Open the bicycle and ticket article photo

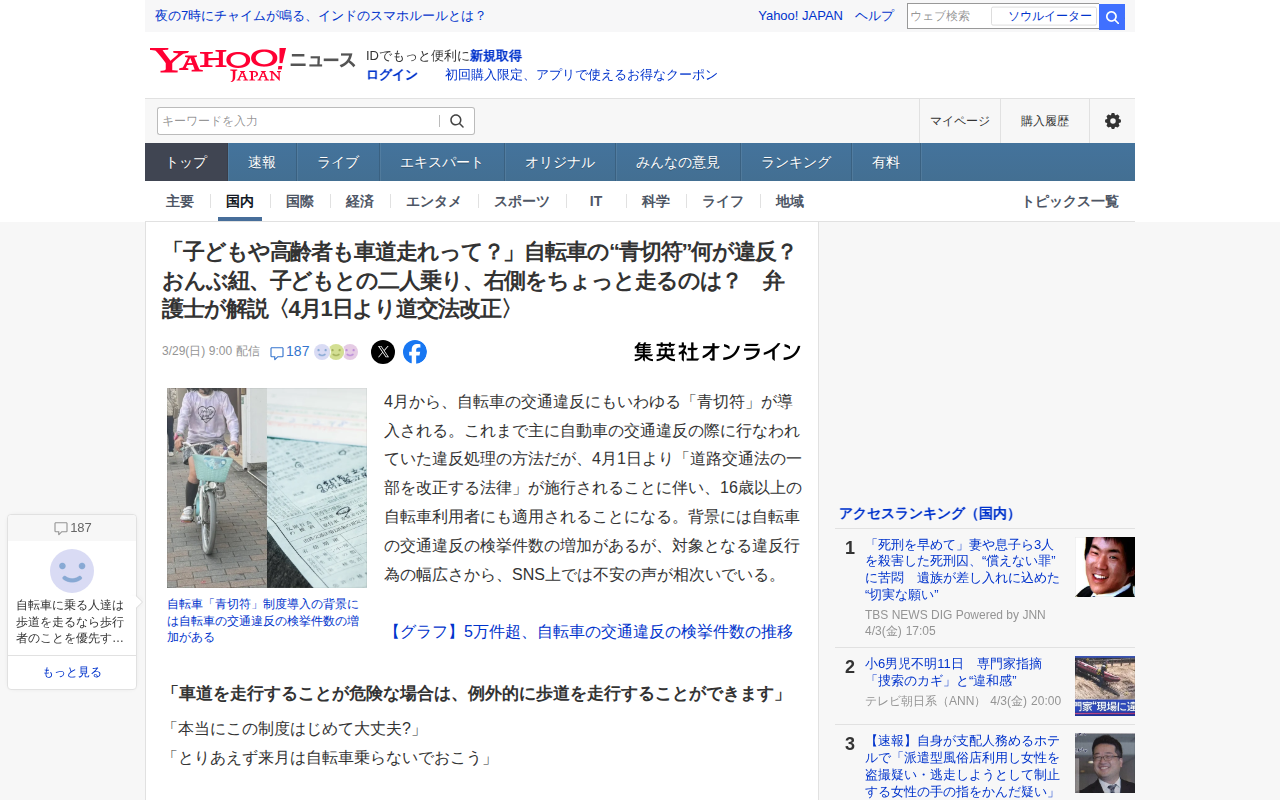coord(267,488)
